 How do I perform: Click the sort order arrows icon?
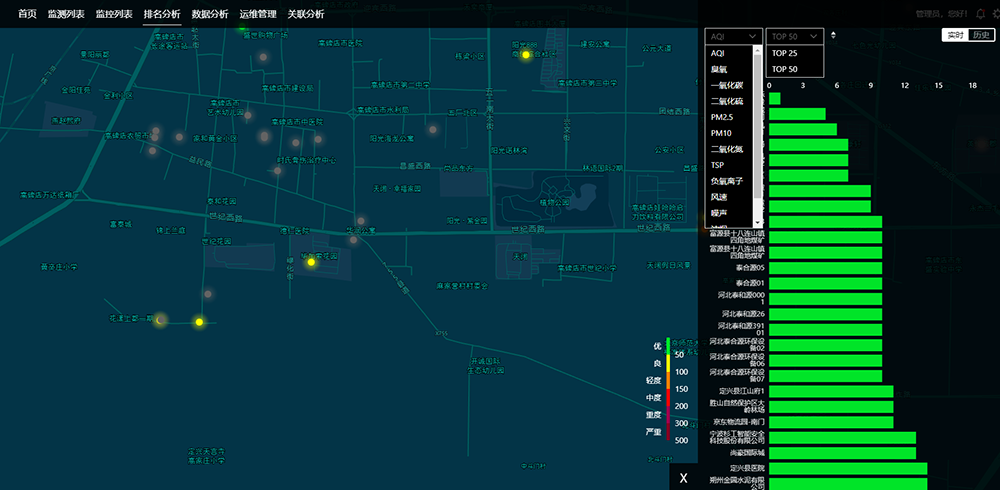(834, 36)
